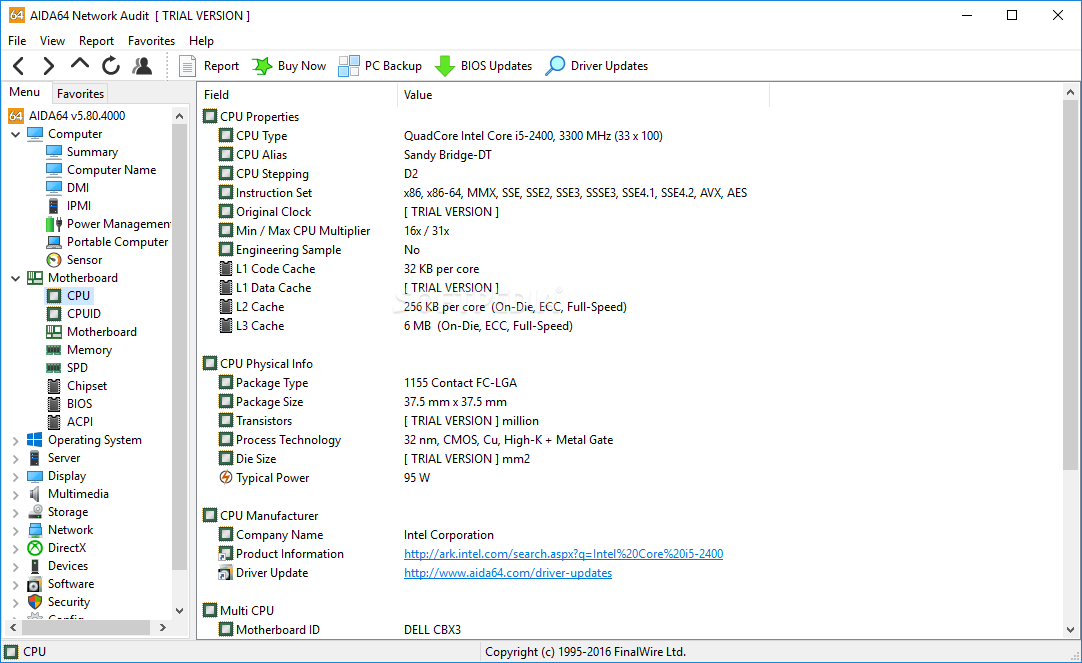Open the Memory page in the tree
This screenshot has width=1082, height=663.
click(89, 350)
